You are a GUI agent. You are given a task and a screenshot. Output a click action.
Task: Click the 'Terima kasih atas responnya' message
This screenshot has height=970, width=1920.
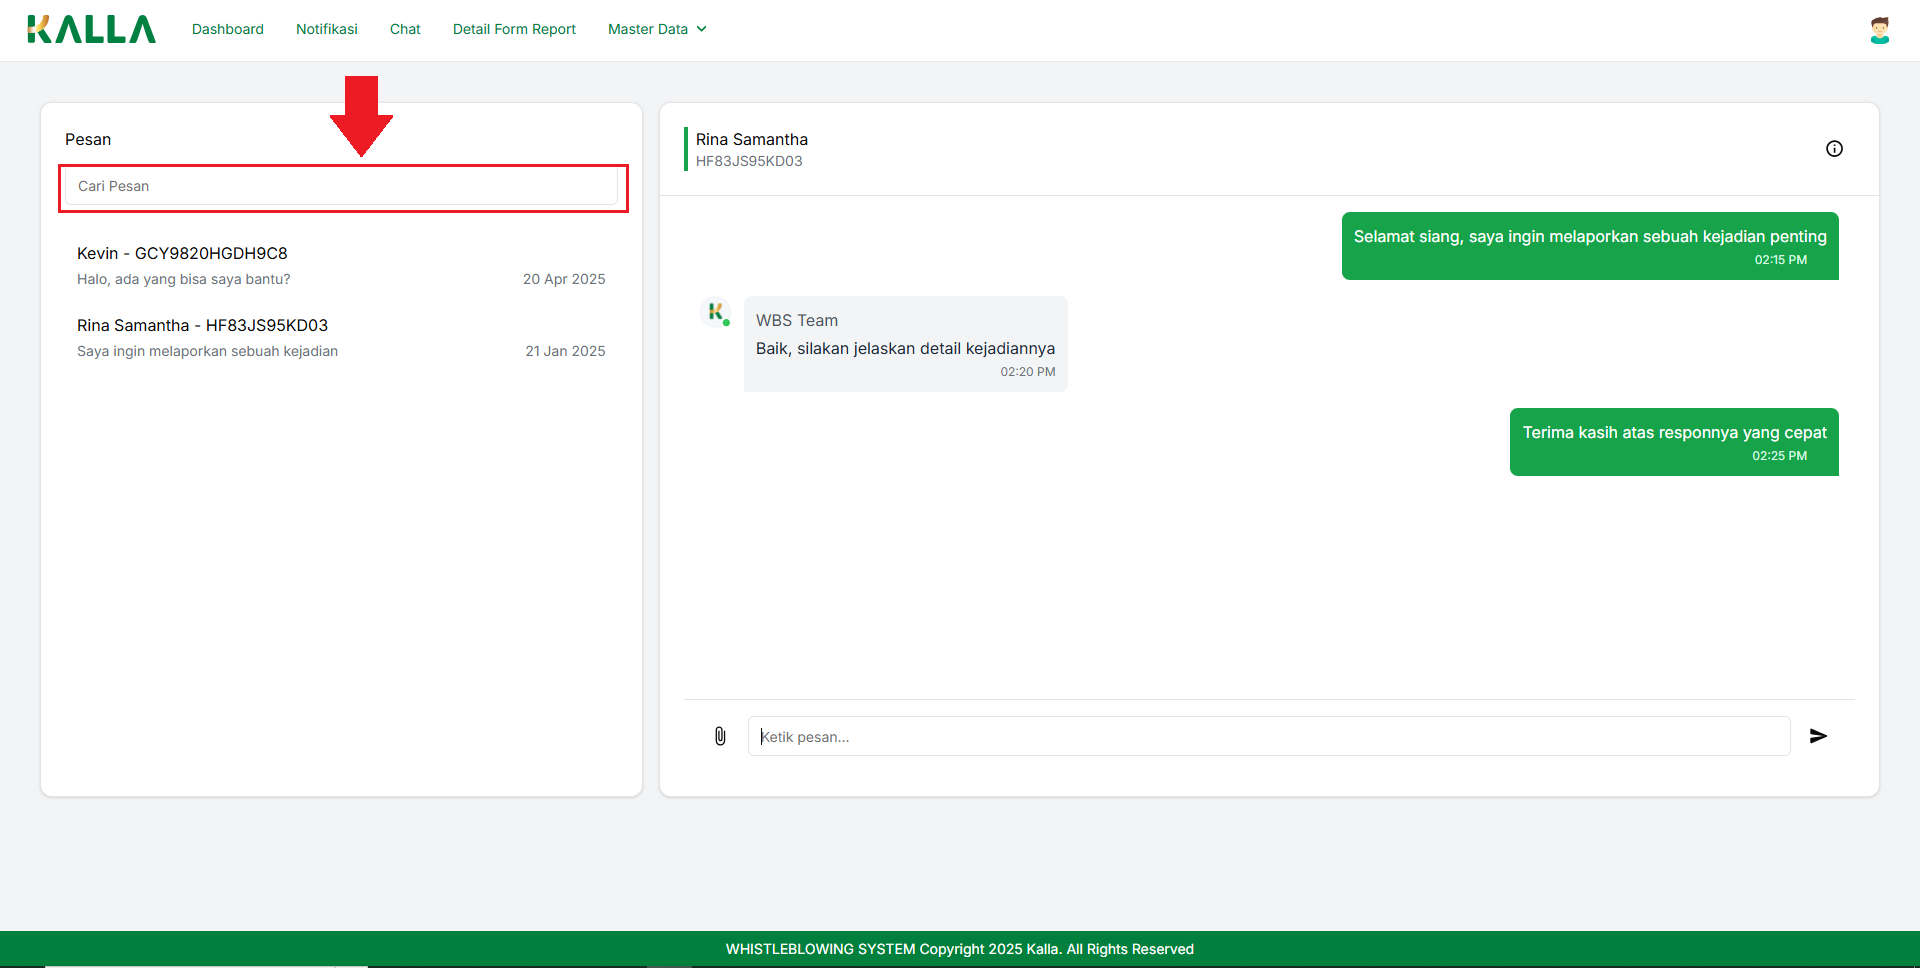[1673, 442]
